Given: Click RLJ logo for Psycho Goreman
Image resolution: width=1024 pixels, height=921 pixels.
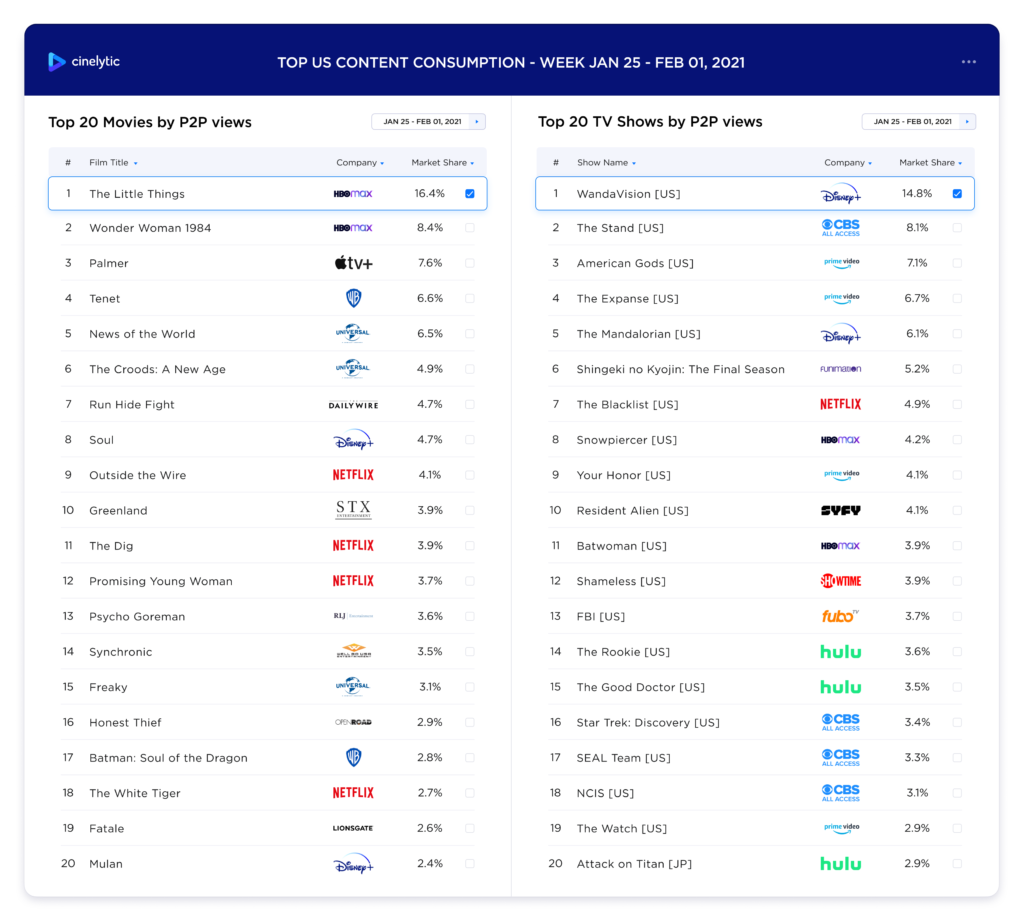Looking at the screenshot, I should [353, 616].
